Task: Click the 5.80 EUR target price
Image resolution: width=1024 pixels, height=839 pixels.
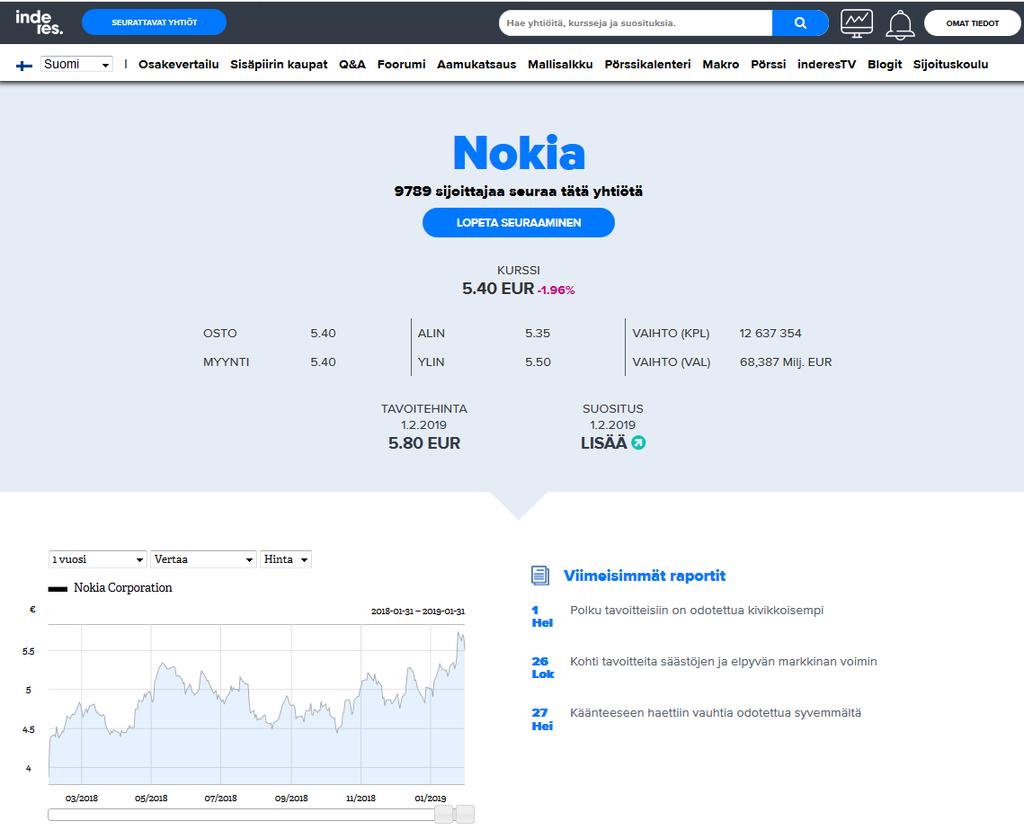Action: click(424, 443)
